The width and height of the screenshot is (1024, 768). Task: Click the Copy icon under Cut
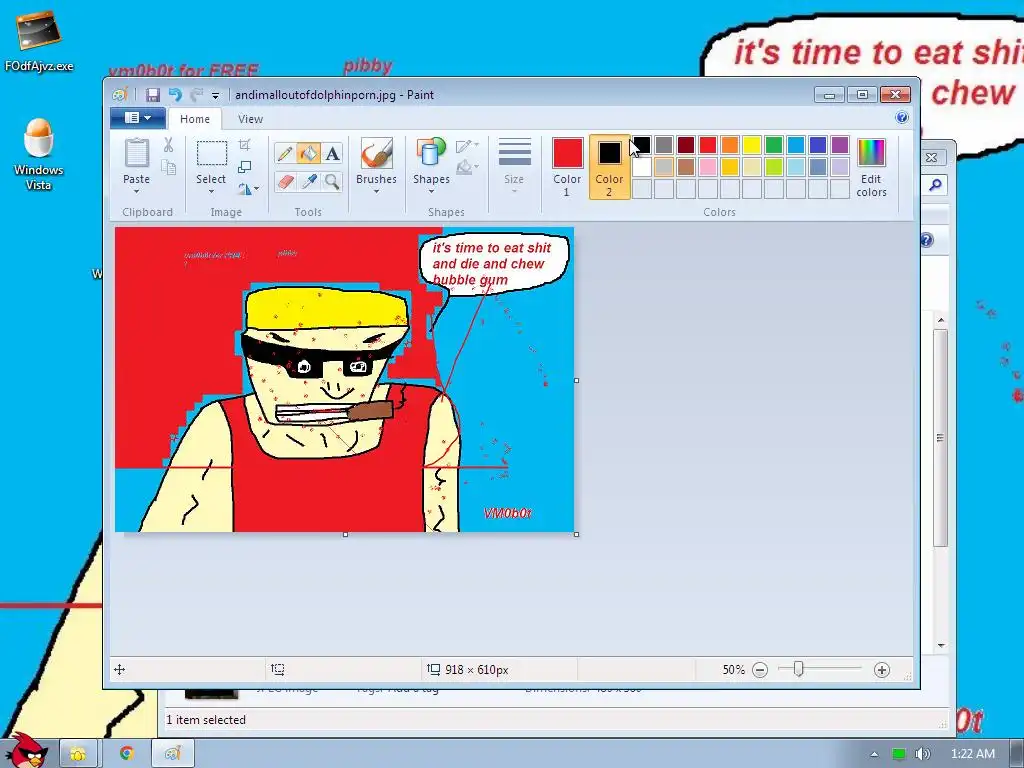tap(168, 168)
